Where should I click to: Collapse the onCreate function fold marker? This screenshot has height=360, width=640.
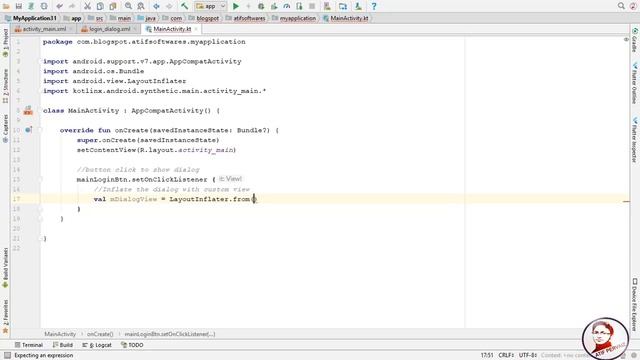click(x=40, y=130)
